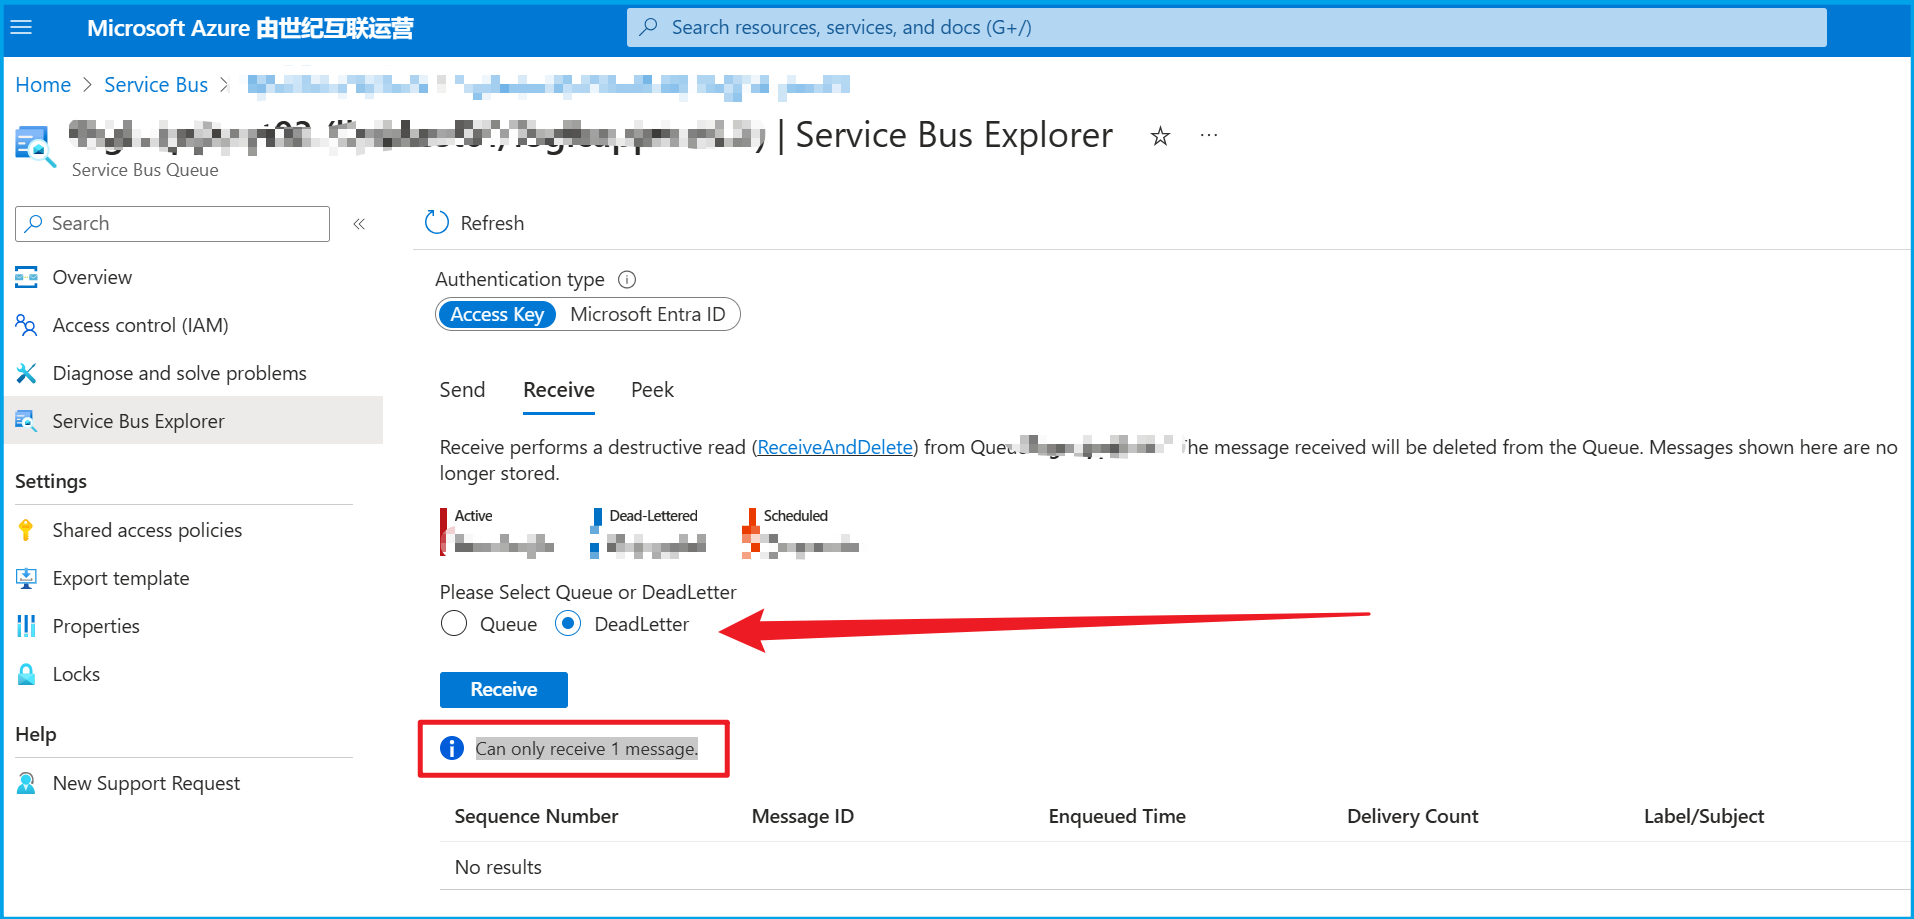Viewport: 1914px width, 919px height.
Task: Select the Queue radio button
Action: (454, 624)
